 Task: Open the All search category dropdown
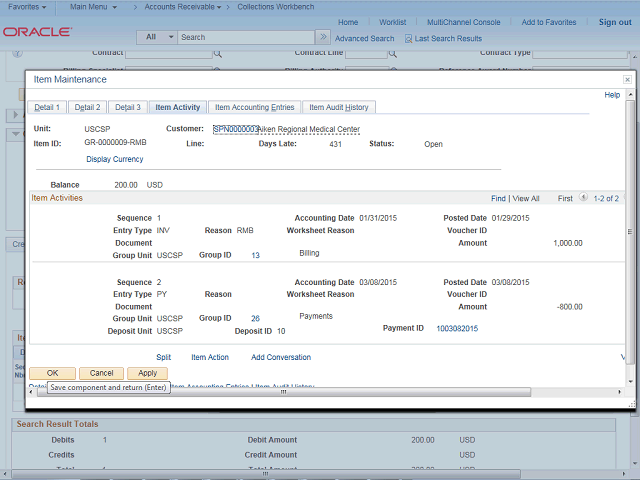tap(158, 37)
